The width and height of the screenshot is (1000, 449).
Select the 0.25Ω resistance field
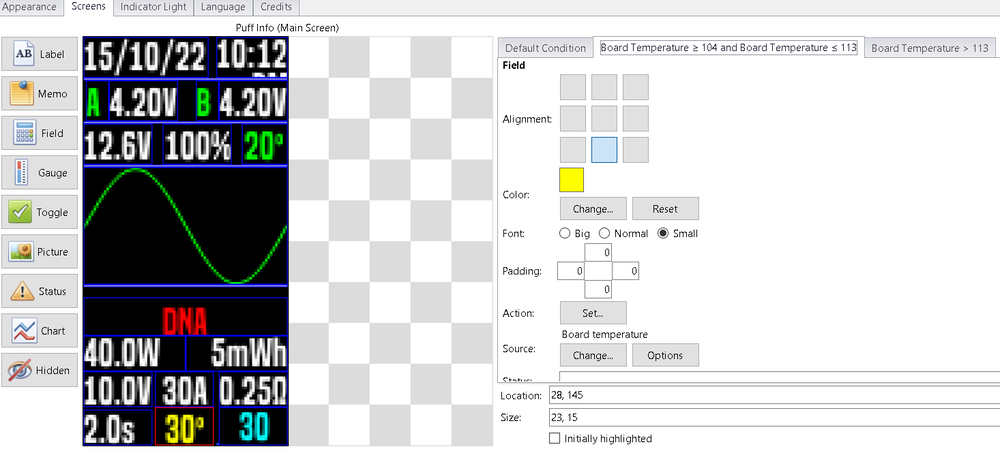pyautogui.click(x=253, y=390)
